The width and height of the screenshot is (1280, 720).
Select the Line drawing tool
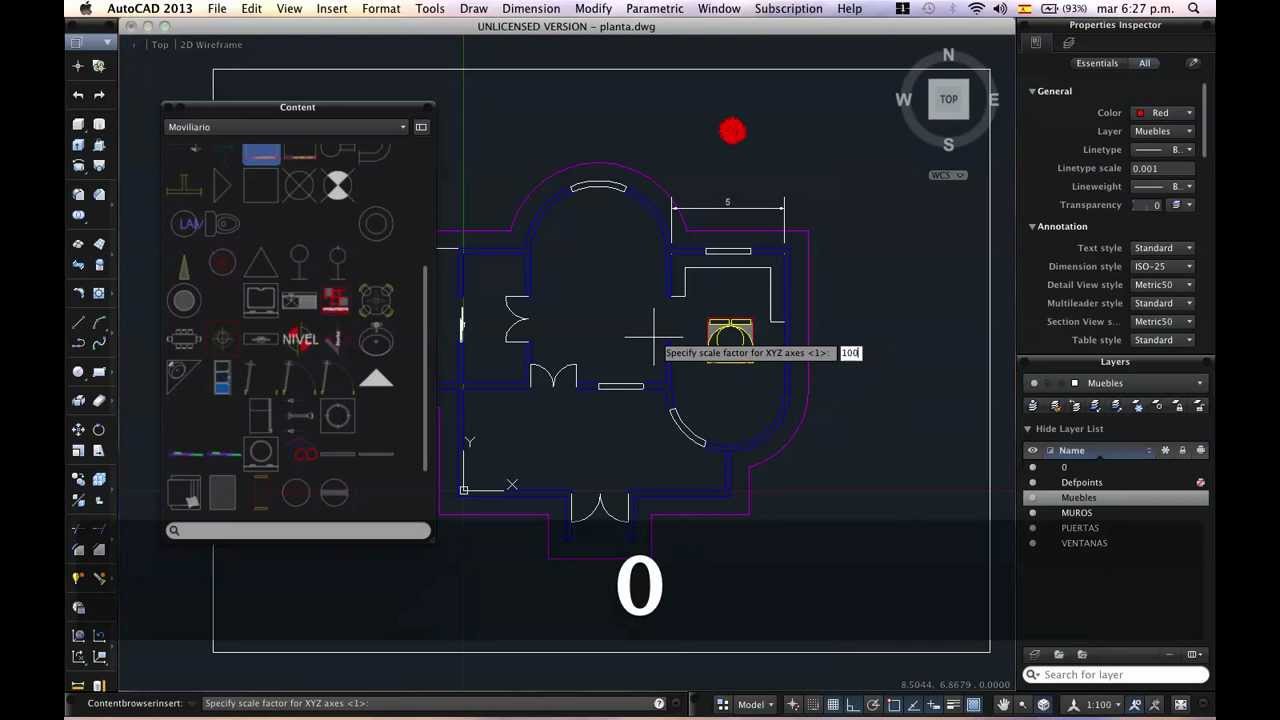click(78, 323)
